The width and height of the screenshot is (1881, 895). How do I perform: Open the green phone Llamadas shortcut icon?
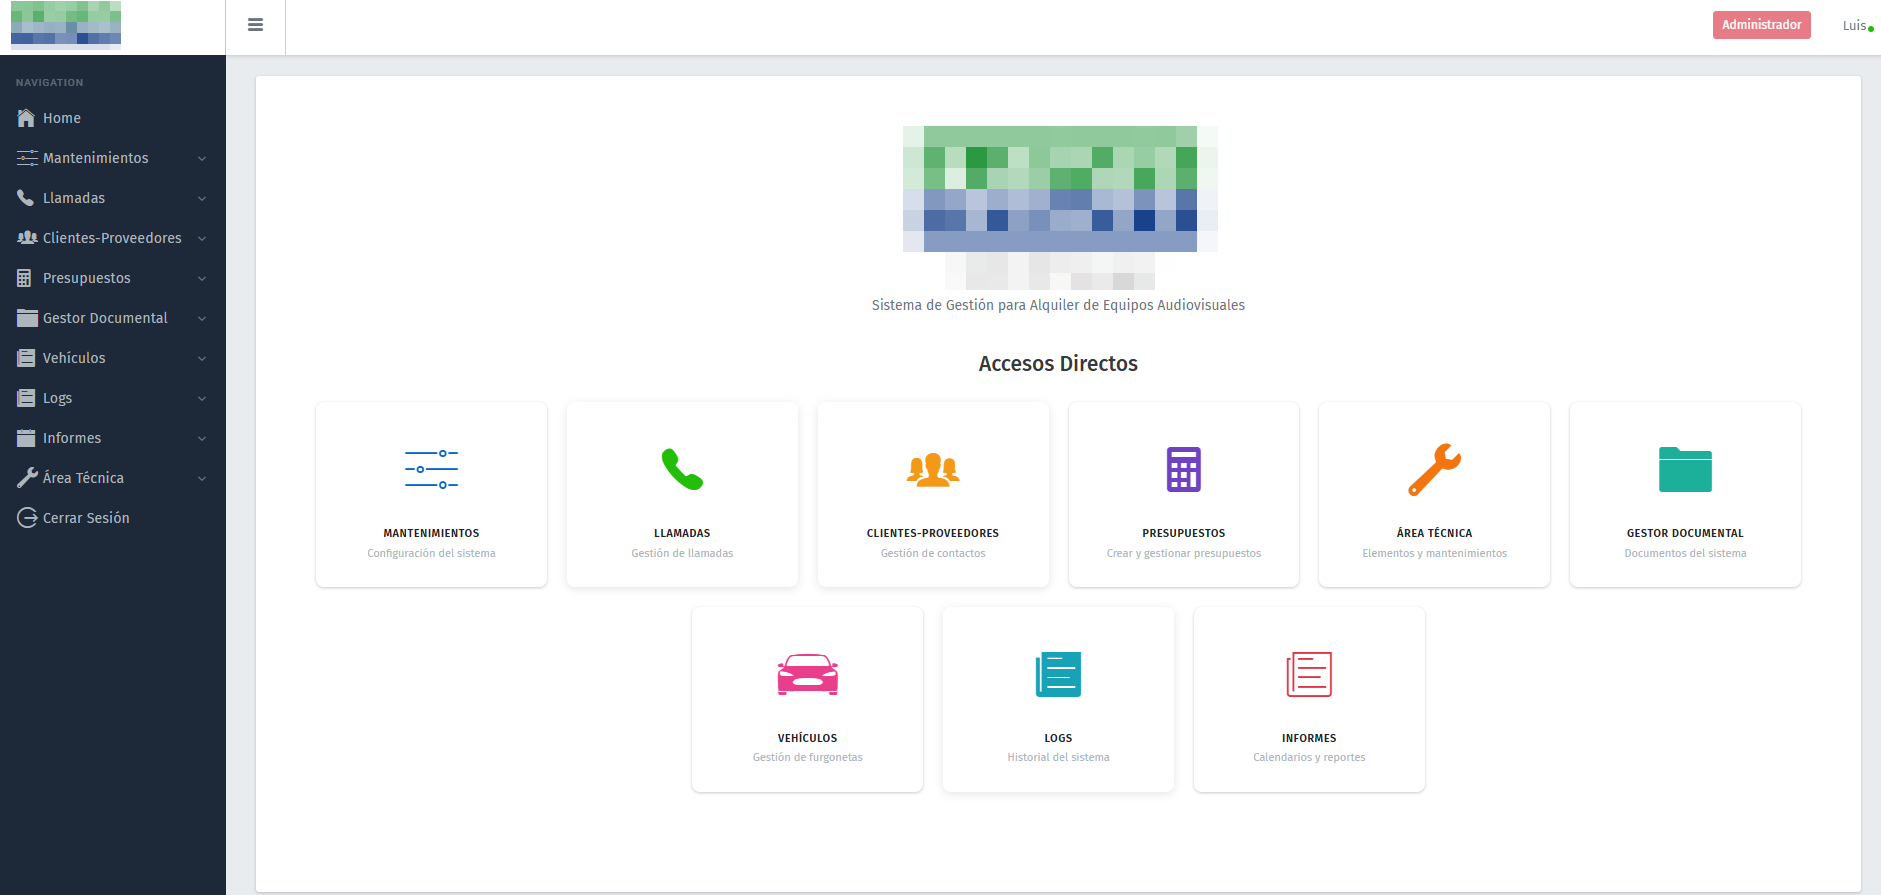point(682,469)
